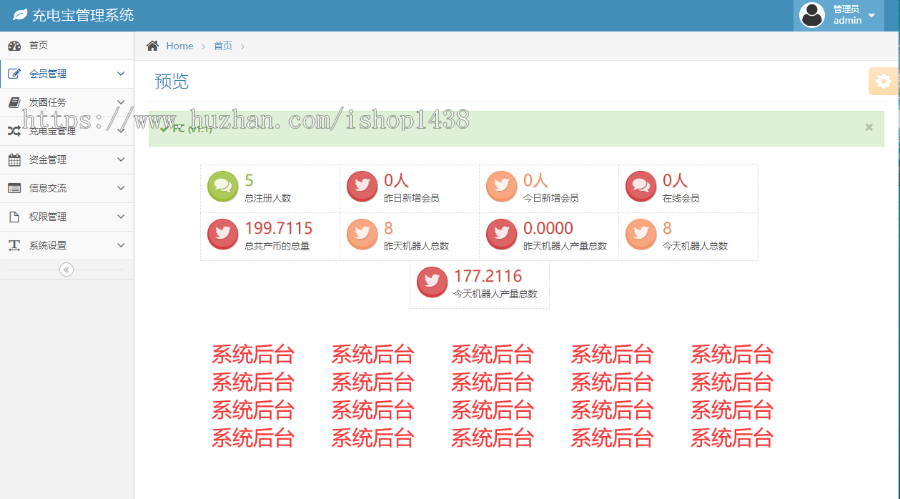The image size is (900, 499).
Task: Open the 权限管理 menu
Action: click(67, 216)
